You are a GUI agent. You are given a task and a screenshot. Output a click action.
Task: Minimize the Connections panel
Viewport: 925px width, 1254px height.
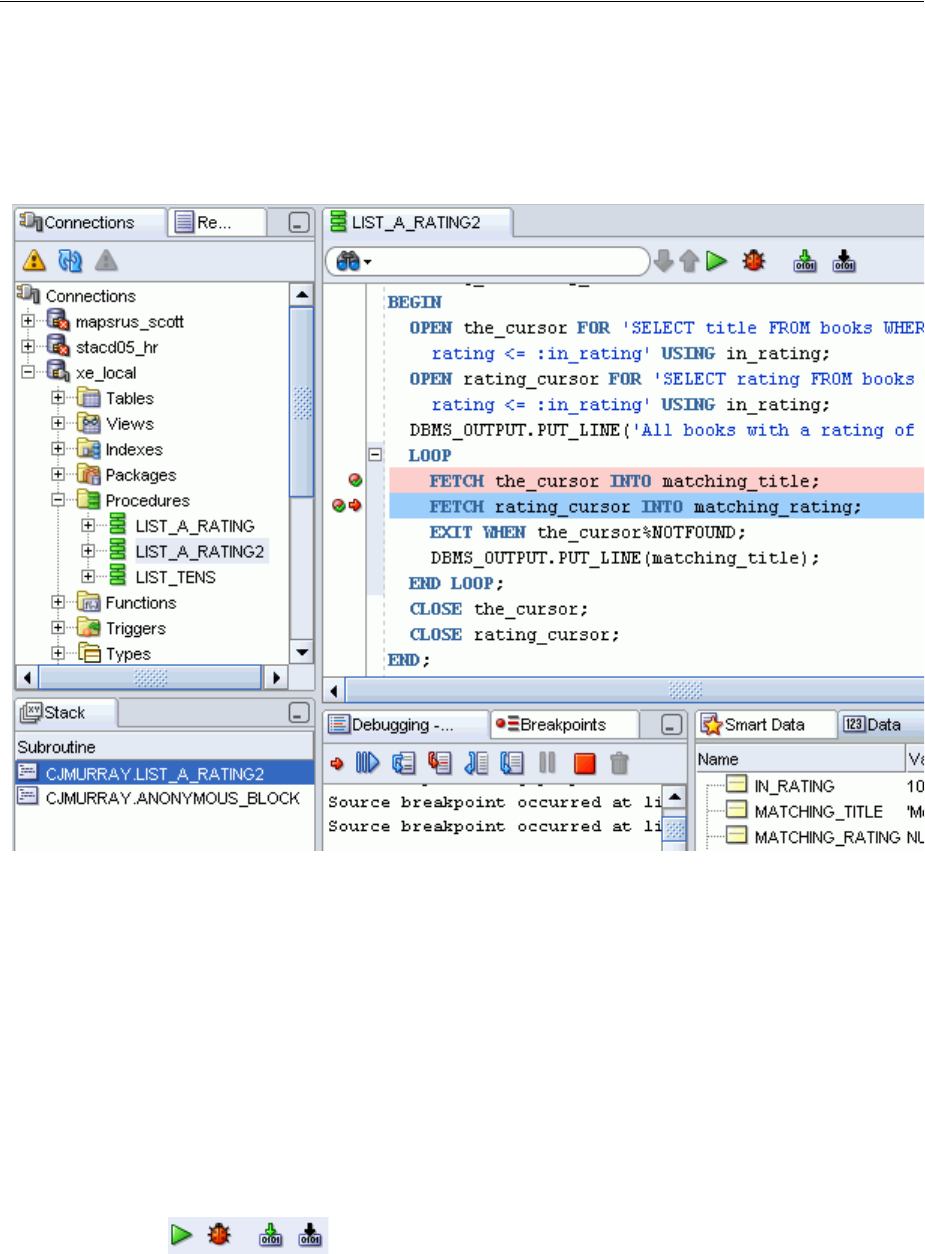pyautogui.click(x=297, y=222)
